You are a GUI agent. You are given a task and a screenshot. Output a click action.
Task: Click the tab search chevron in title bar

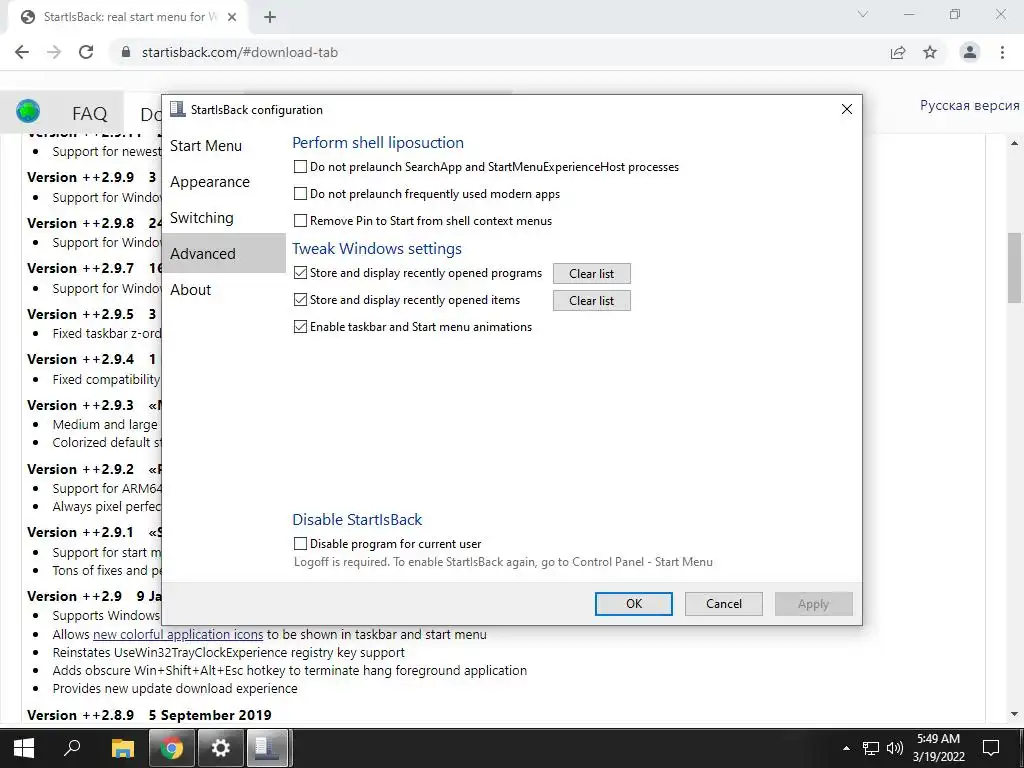click(863, 14)
